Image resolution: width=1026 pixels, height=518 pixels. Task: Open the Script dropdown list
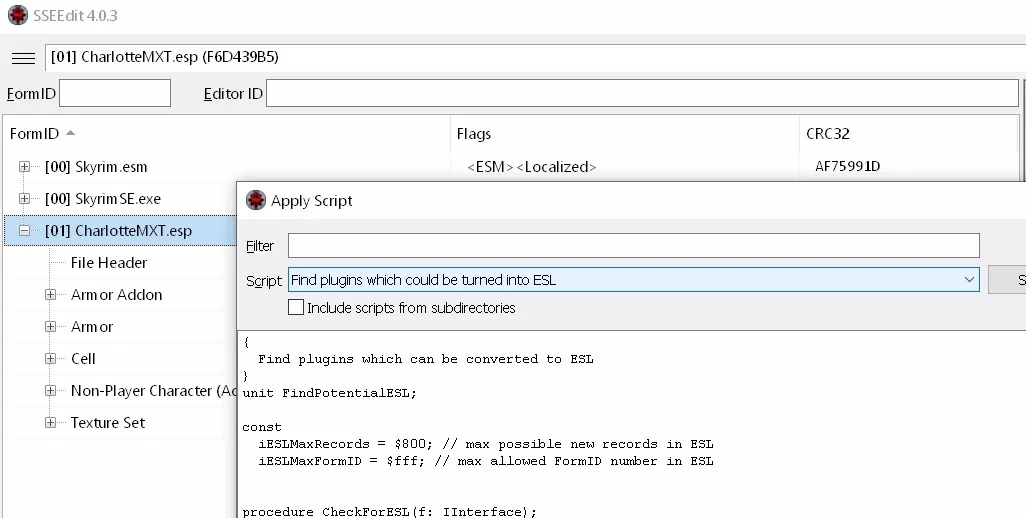pos(969,280)
